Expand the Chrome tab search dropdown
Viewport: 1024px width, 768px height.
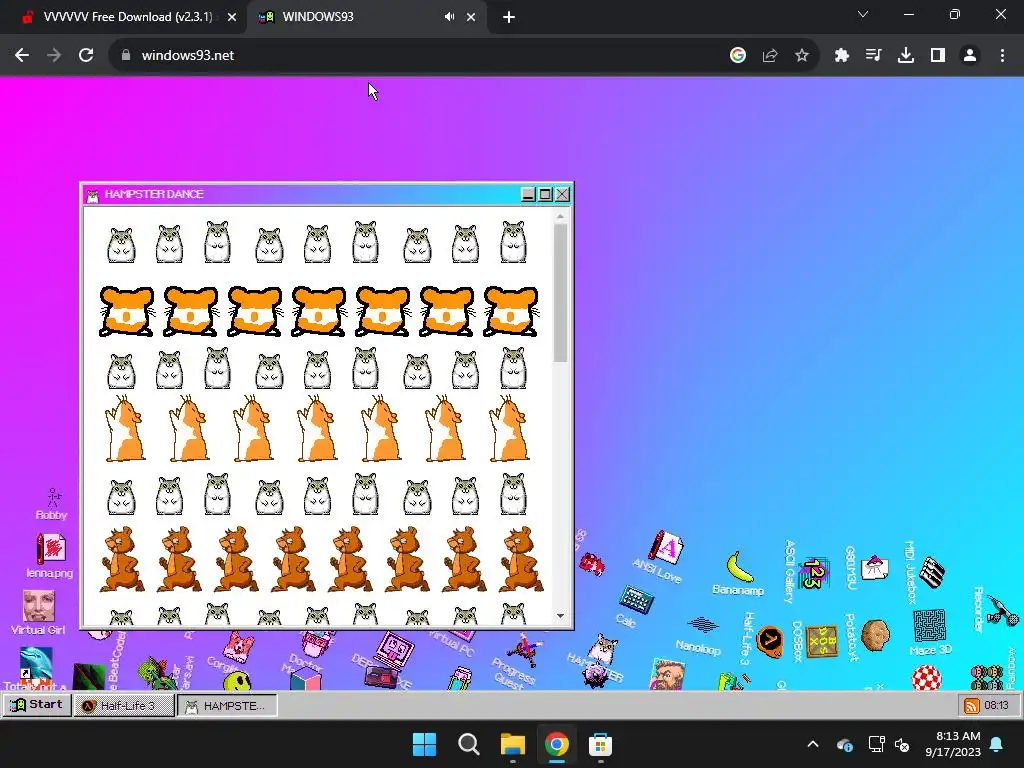point(863,14)
